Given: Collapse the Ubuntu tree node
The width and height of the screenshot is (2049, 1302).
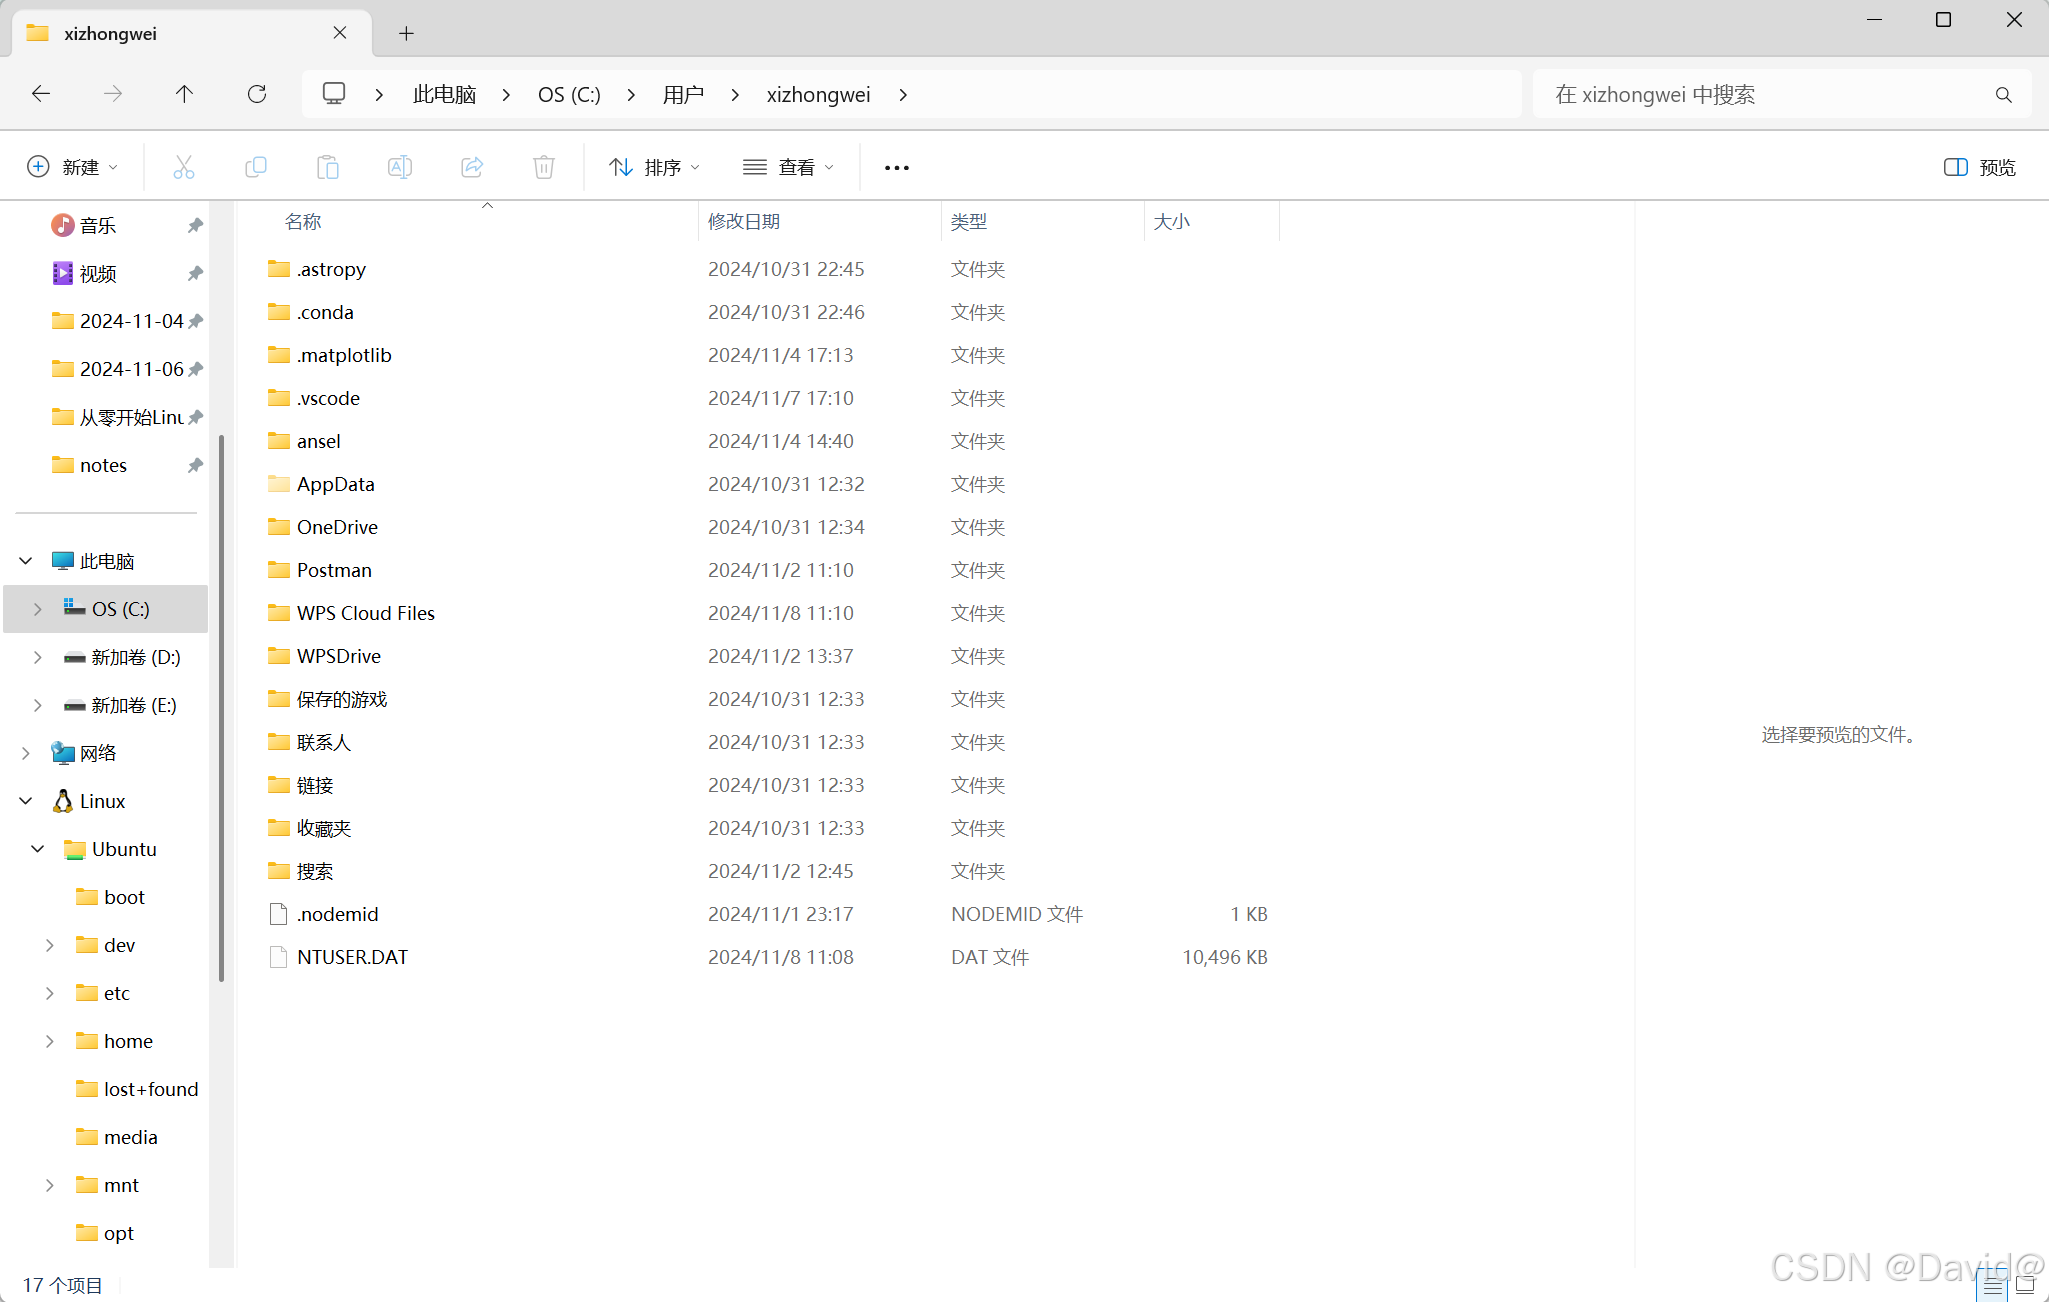Looking at the screenshot, I should (38, 849).
